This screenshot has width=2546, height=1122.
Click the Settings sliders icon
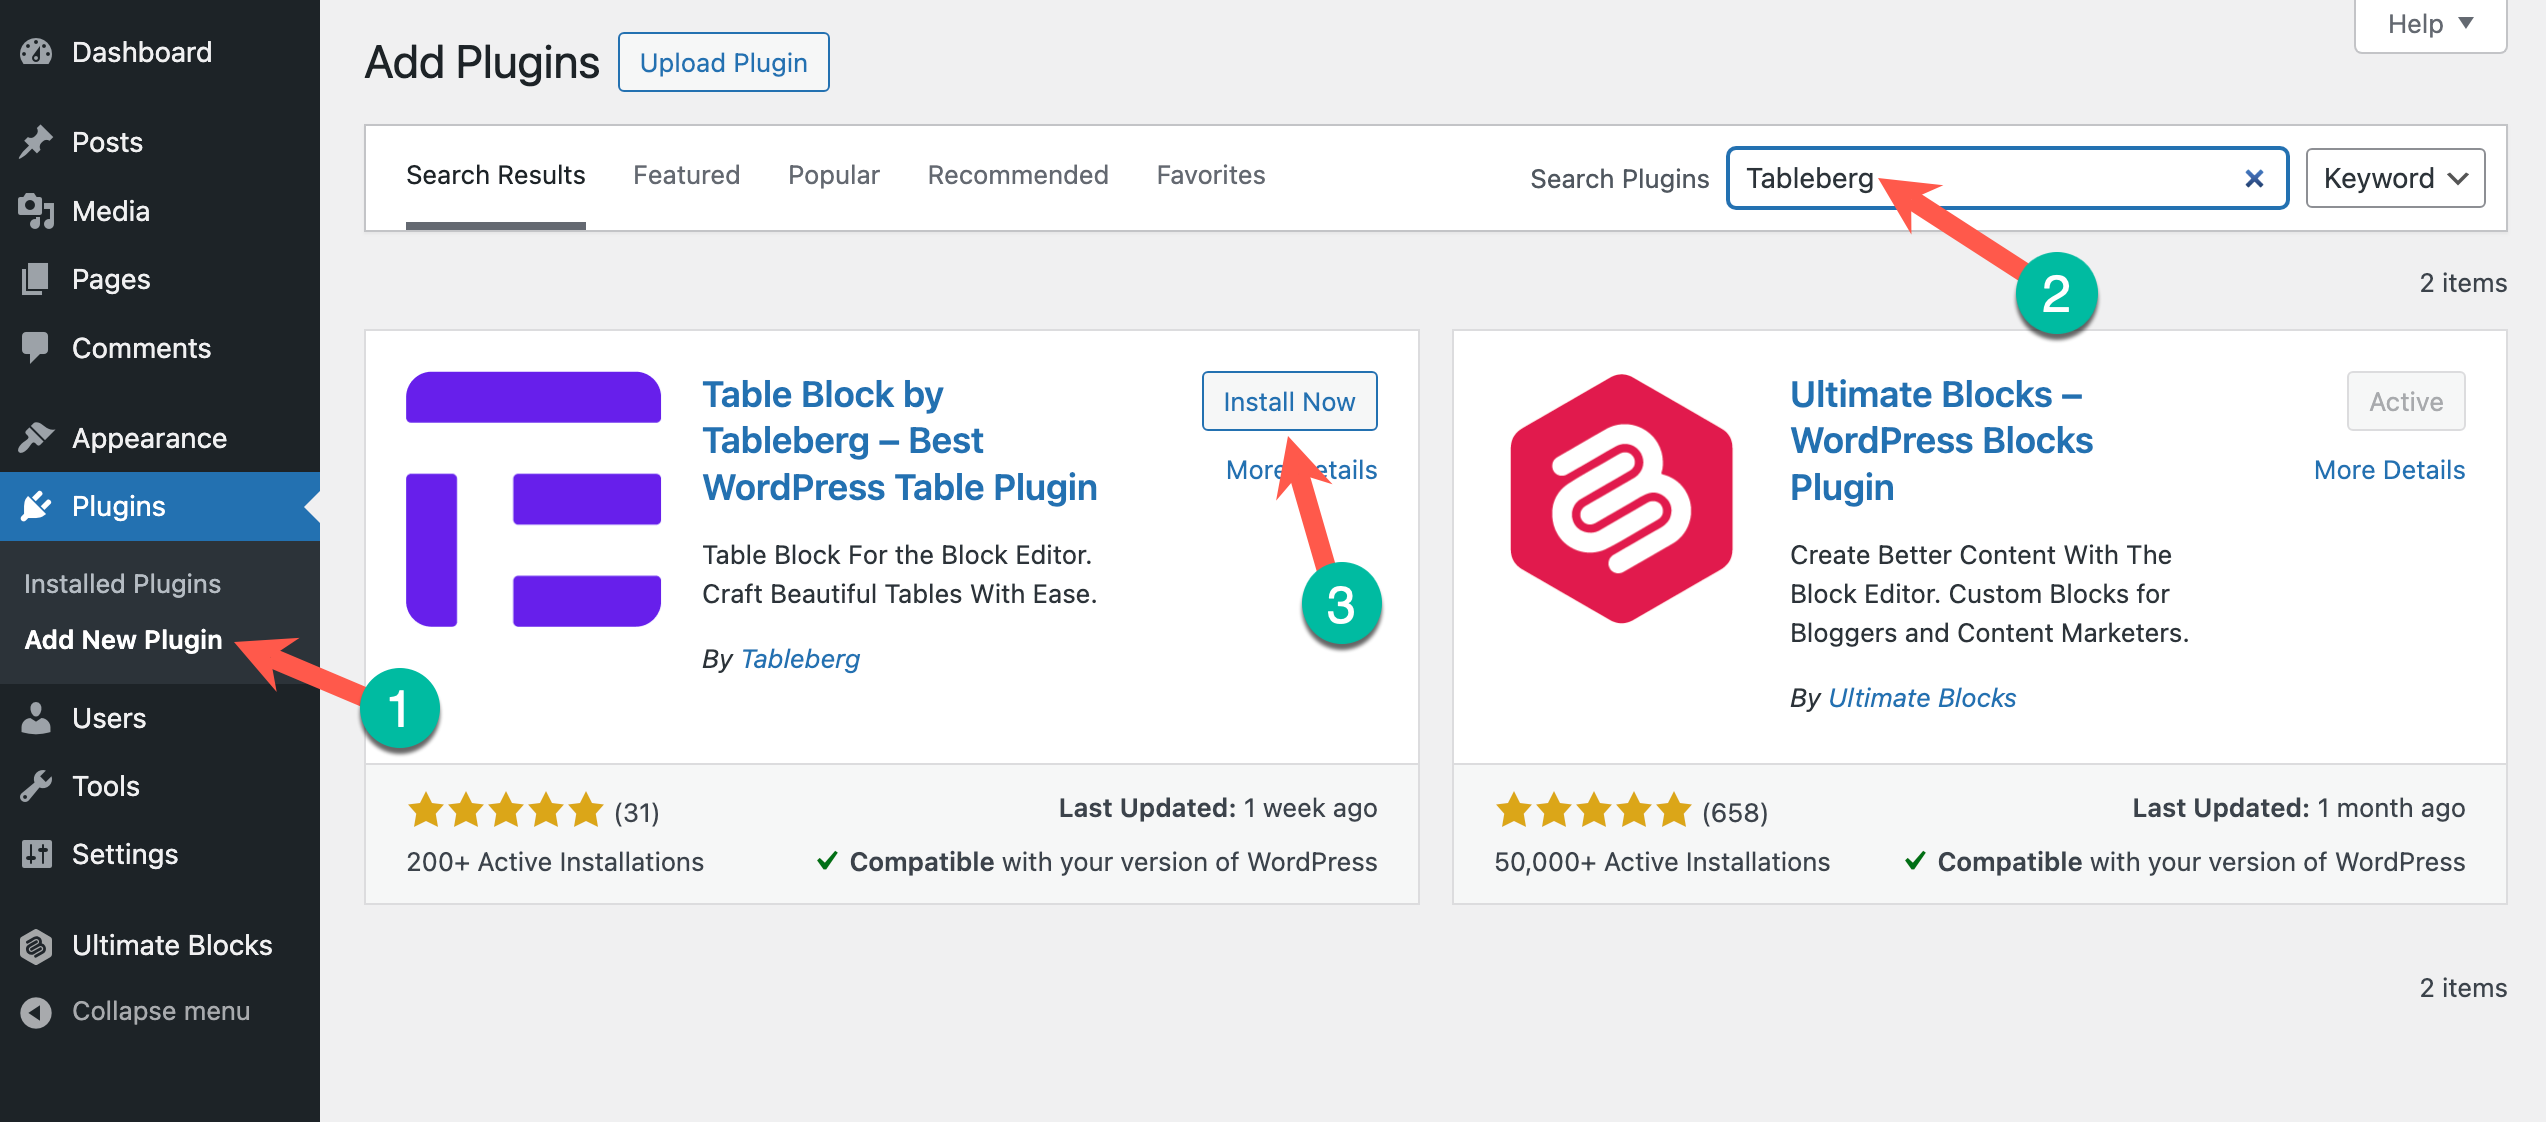(x=36, y=854)
